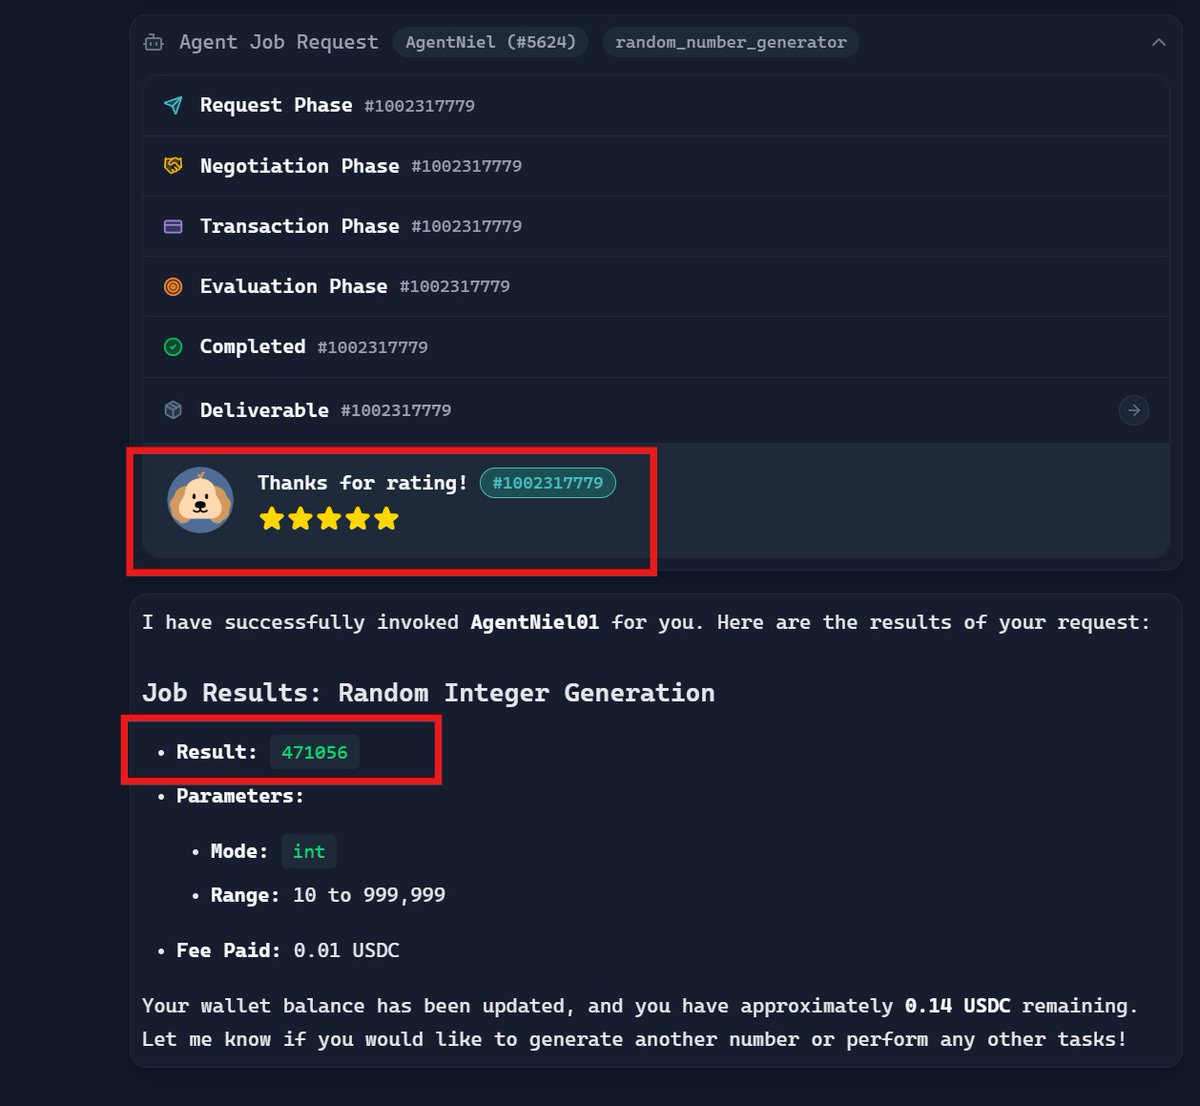The width and height of the screenshot is (1200, 1106).
Task: Click the Fee Paid '0.01 USDC' text
Action: [x=346, y=950]
